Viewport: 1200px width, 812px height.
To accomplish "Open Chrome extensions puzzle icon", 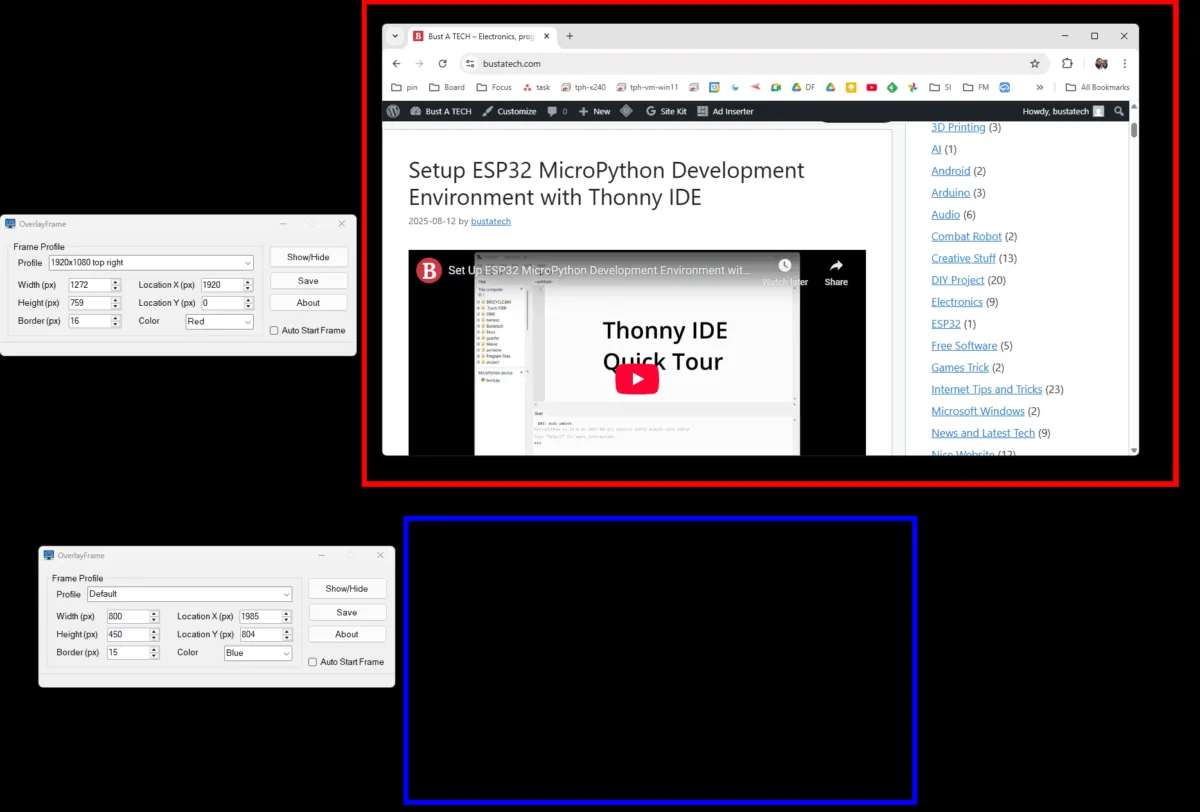I will point(1067,63).
